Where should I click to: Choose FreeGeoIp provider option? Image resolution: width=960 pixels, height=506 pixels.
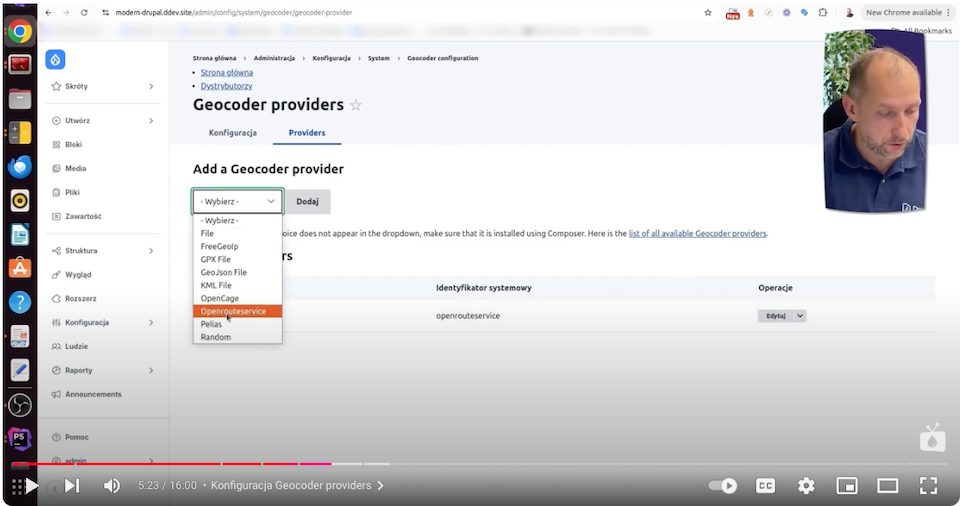pyautogui.click(x=238, y=246)
